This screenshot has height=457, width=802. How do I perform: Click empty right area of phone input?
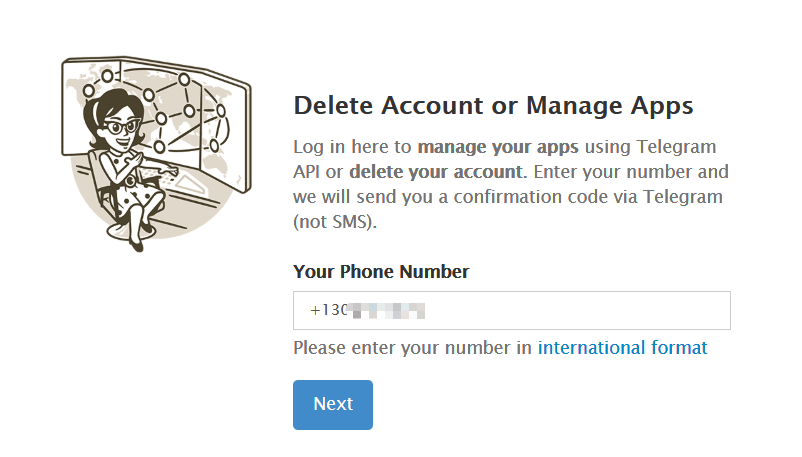tap(578, 311)
